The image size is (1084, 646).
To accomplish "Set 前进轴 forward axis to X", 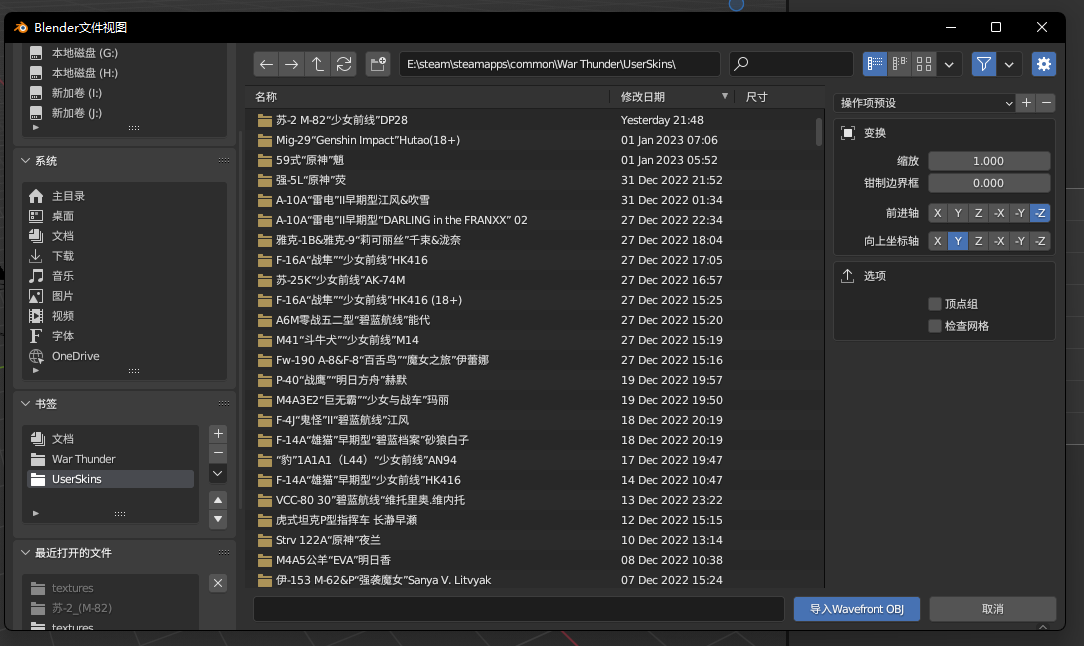I will (937, 213).
